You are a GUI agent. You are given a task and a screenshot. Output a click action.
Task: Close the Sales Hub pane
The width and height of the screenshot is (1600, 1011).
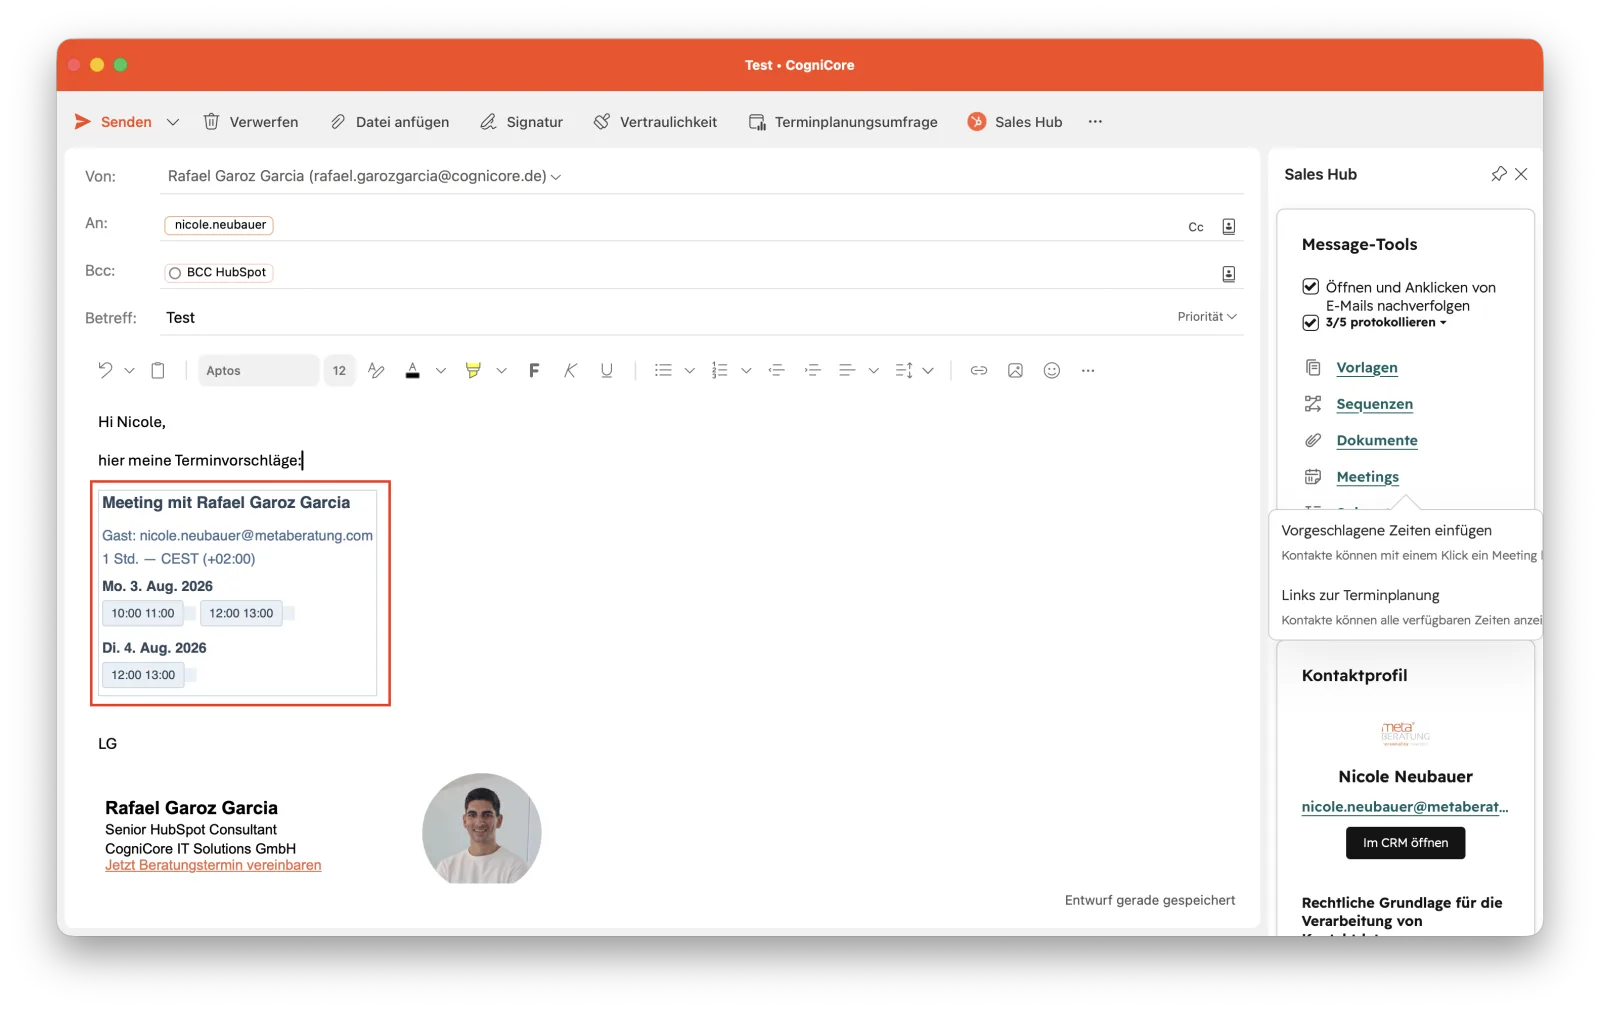pos(1521,174)
